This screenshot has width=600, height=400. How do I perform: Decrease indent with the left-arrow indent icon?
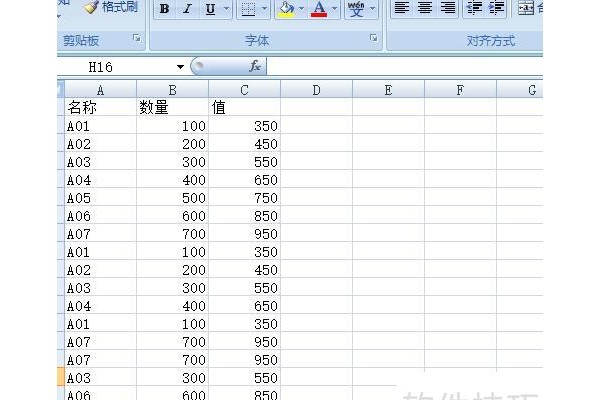[x=474, y=8]
